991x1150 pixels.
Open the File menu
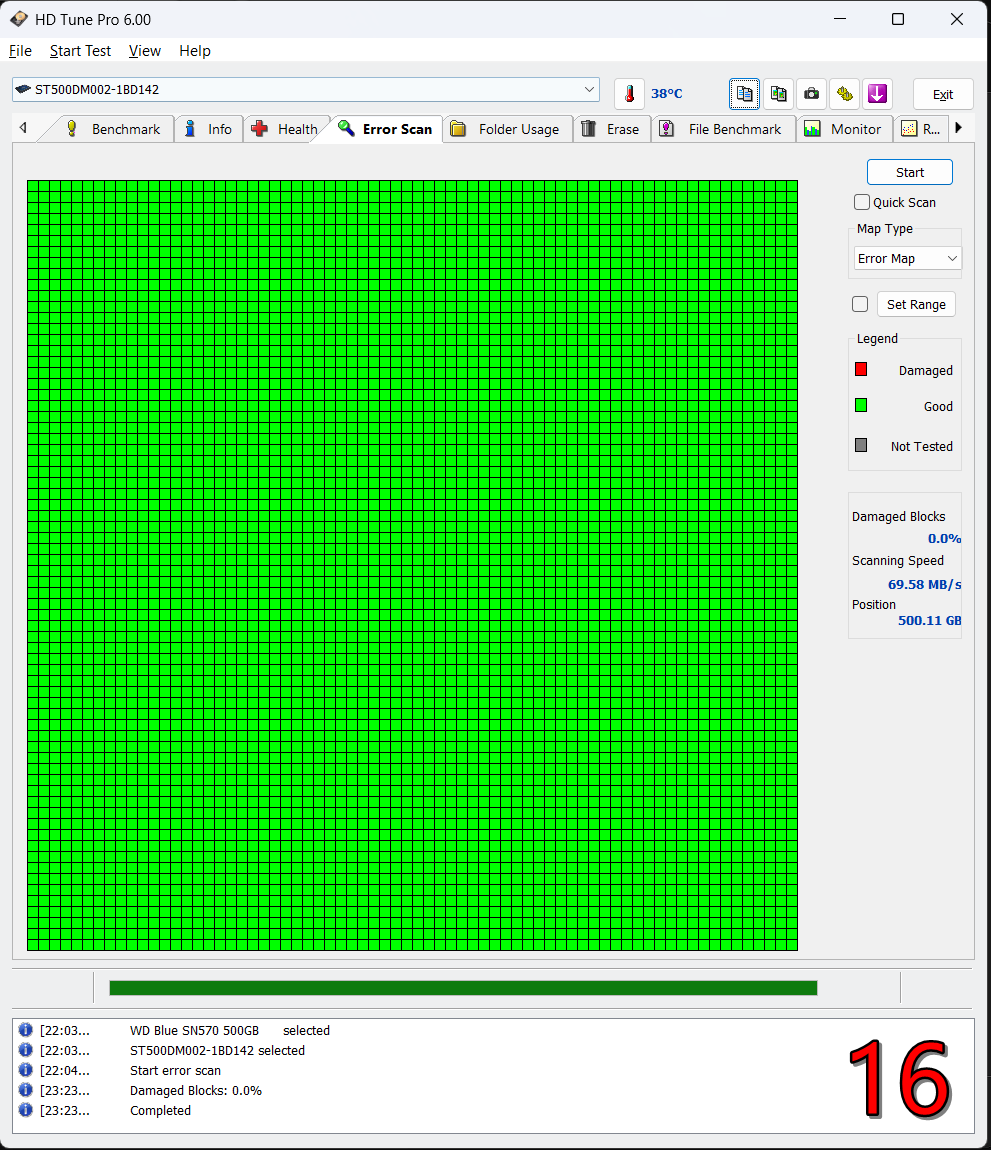20,51
